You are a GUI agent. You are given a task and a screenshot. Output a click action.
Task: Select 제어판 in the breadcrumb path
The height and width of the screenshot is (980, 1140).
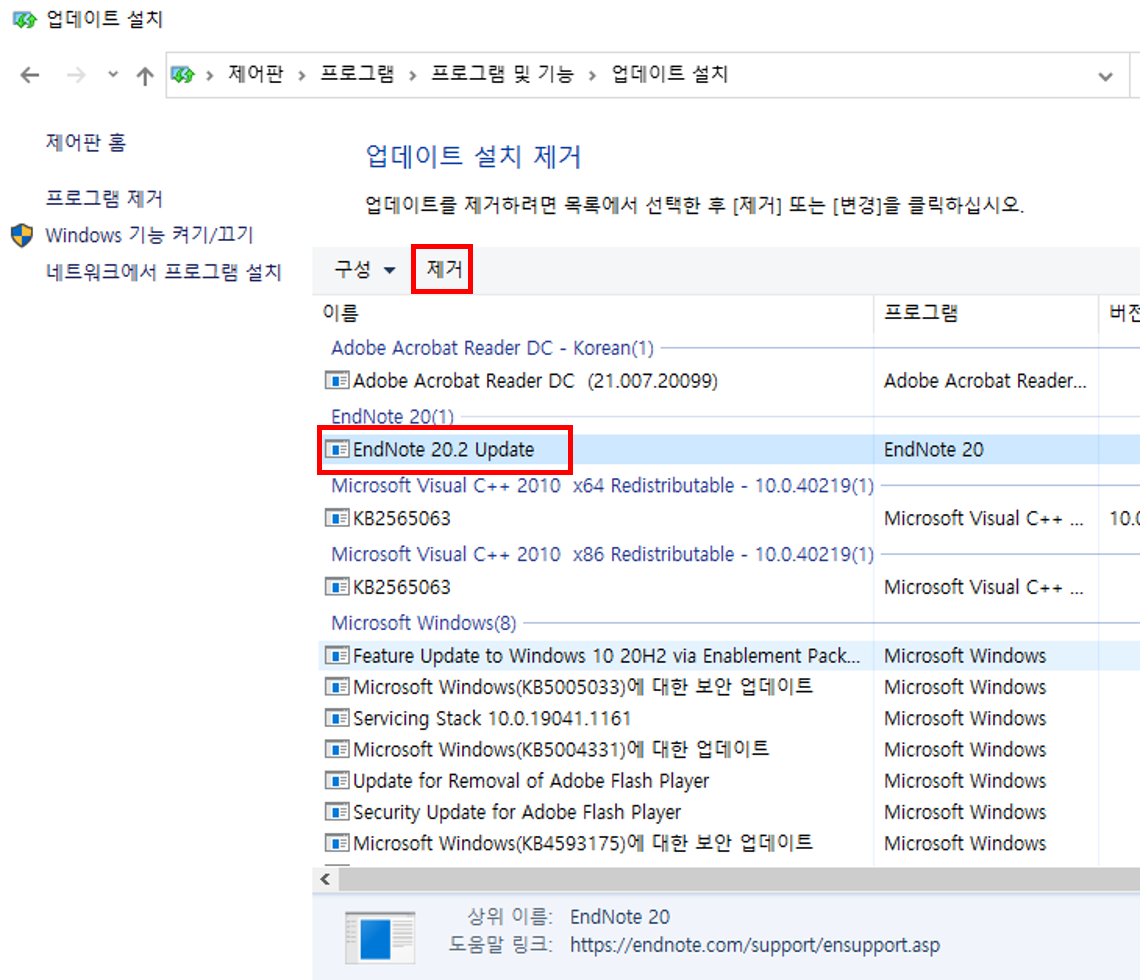pos(255,74)
